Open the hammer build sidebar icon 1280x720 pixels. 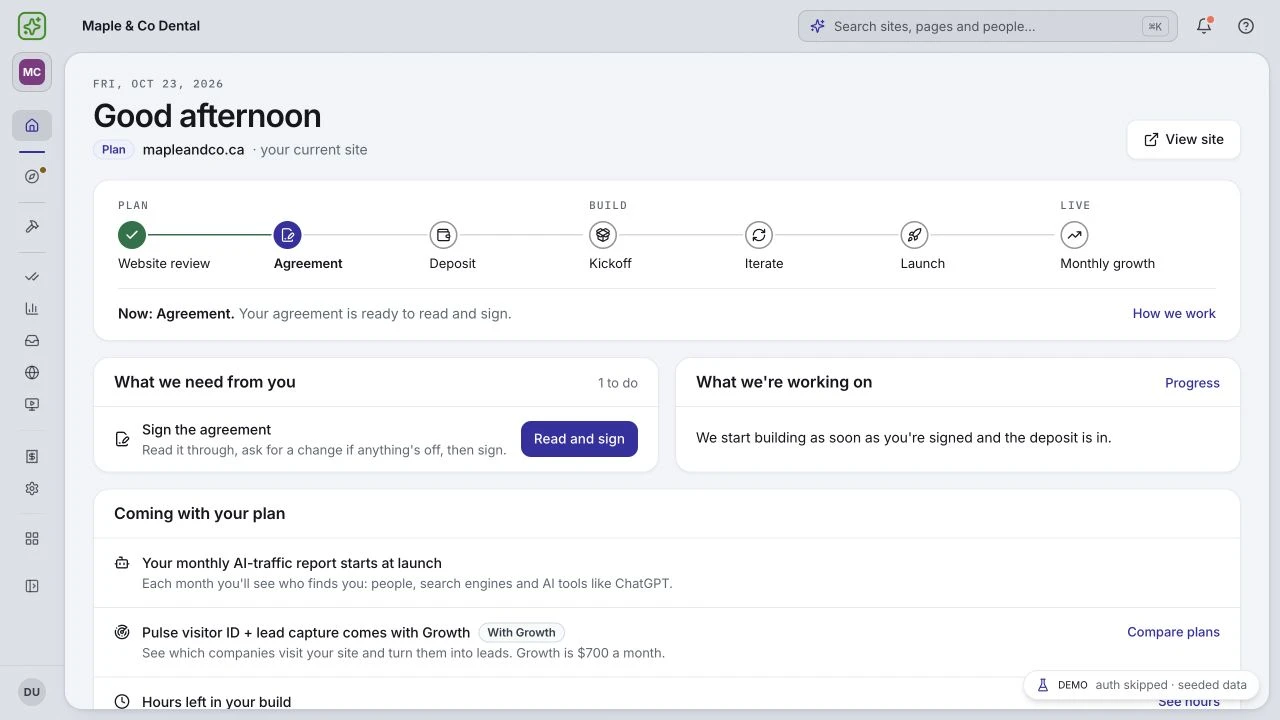coord(32,227)
